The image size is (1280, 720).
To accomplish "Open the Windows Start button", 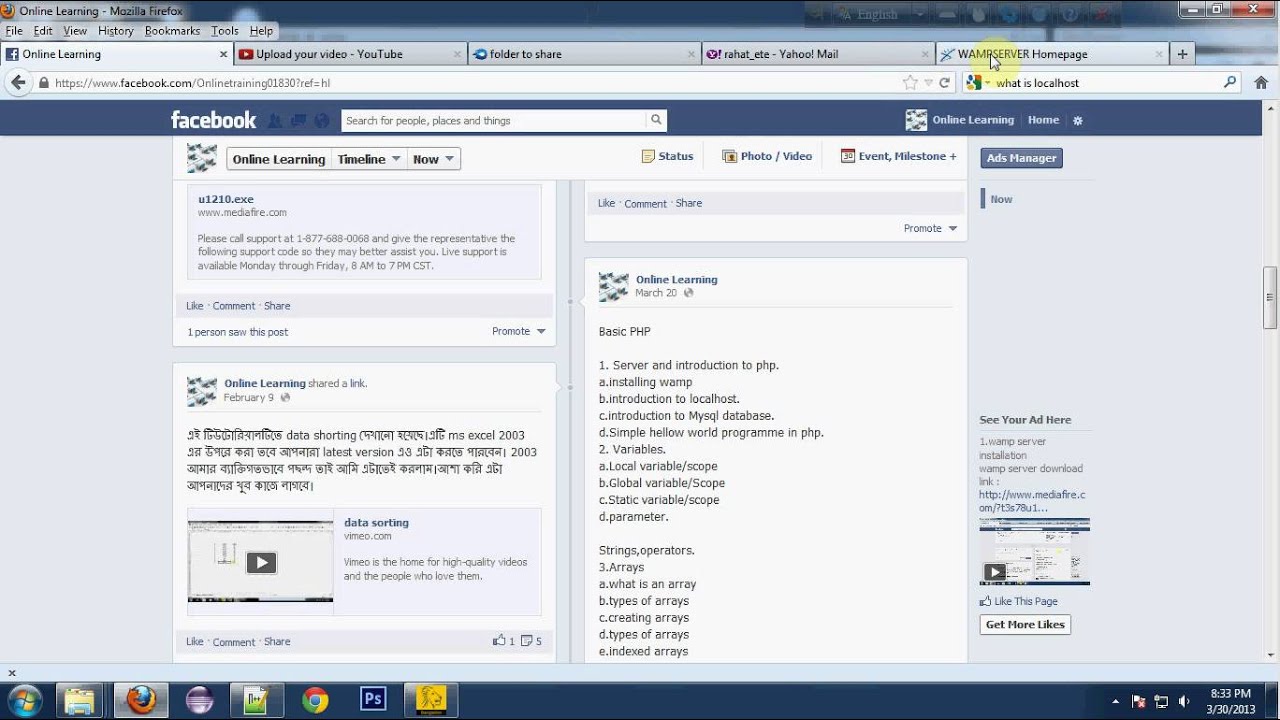I will point(24,699).
